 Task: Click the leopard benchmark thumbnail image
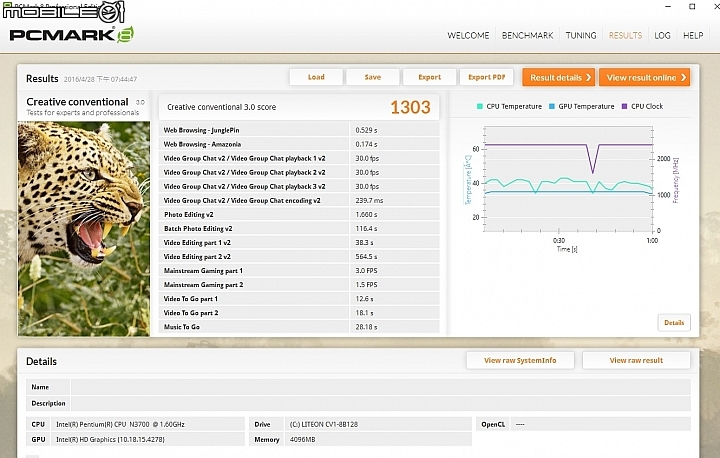click(x=84, y=228)
